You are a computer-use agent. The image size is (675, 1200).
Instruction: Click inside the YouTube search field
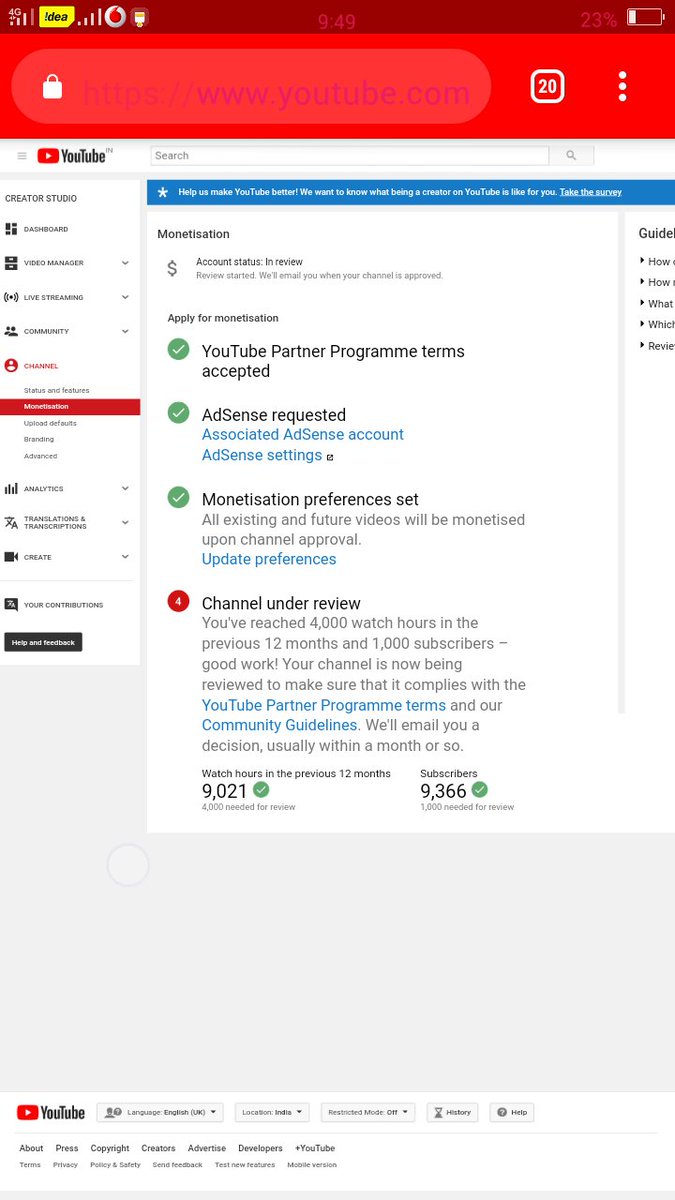(350, 155)
